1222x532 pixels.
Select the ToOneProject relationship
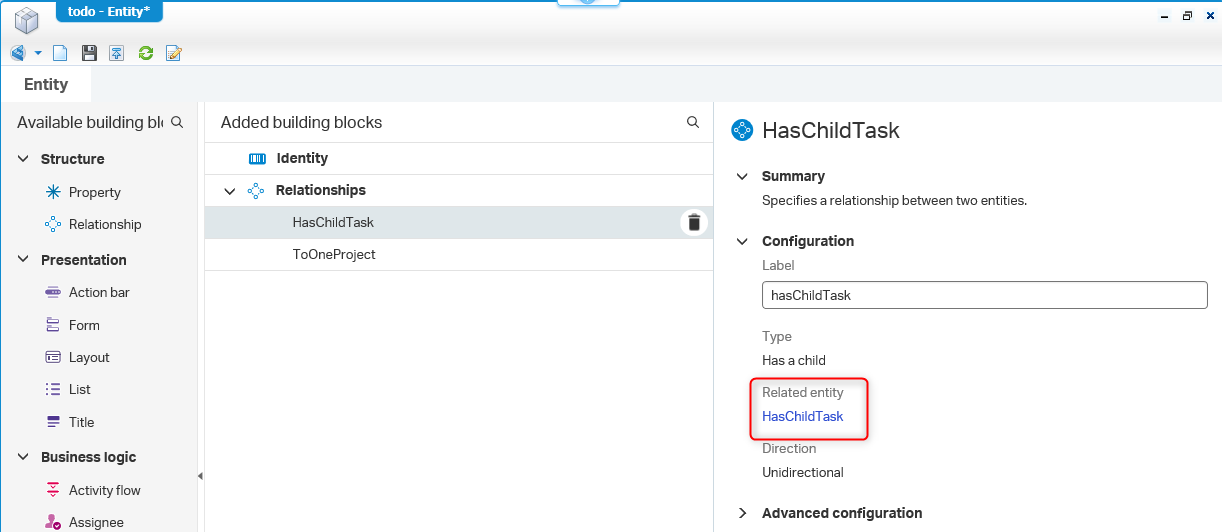(334, 255)
